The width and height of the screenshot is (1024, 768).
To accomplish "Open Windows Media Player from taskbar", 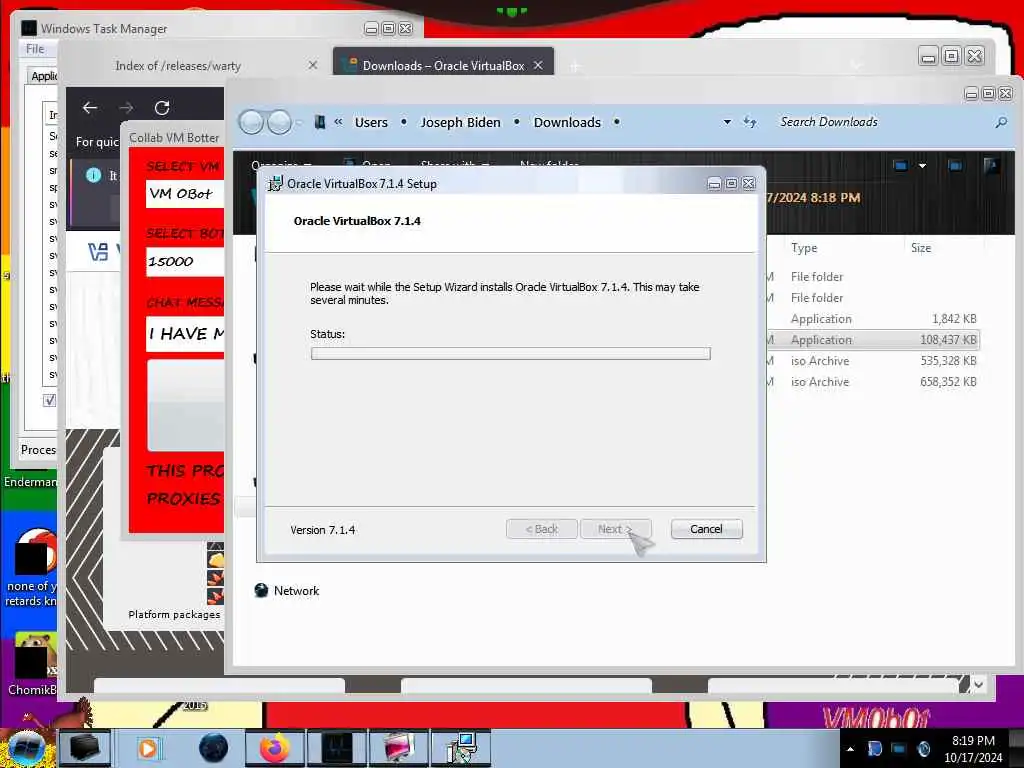I will coord(148,748).
